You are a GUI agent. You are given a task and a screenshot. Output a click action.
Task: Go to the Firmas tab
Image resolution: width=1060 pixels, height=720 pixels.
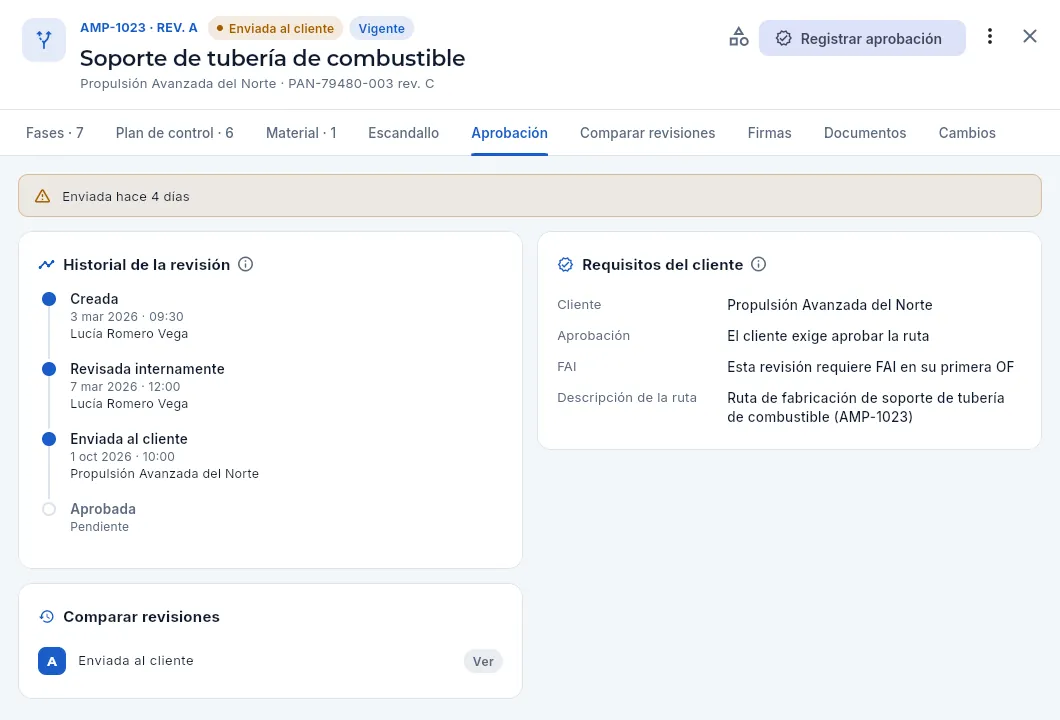point(769,133)
